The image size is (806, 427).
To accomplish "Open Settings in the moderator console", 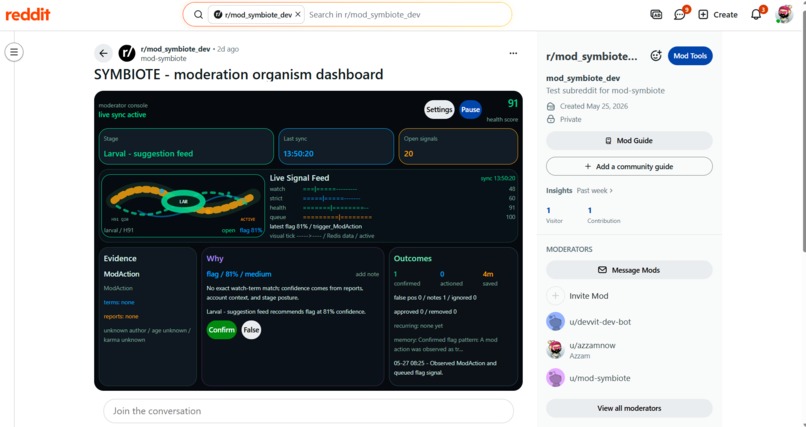I will pos(439,109).
